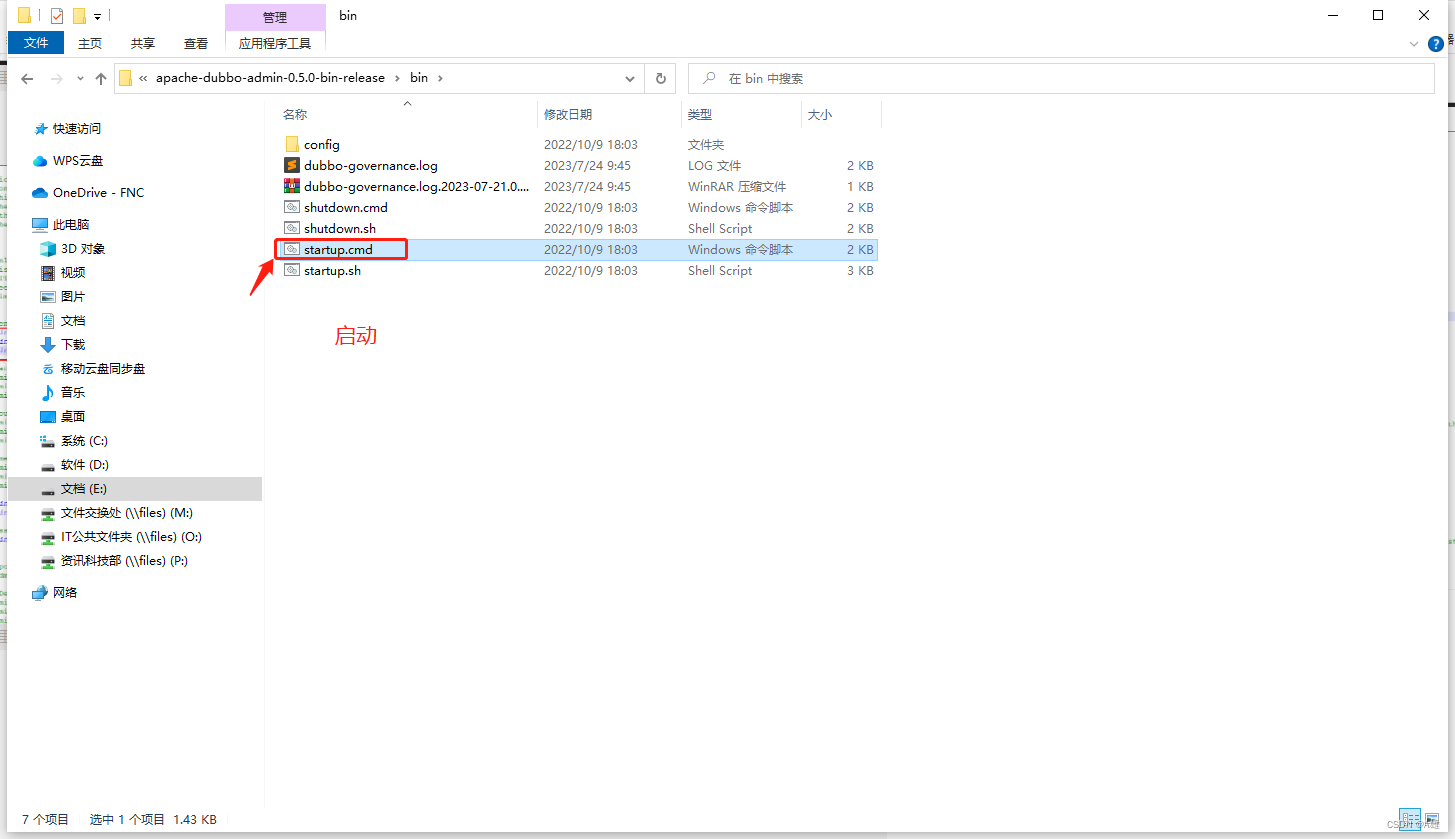Viewport: 1455px width, 839px height.
Task: Refresh the current folder view
Action: tap(660, 78)
